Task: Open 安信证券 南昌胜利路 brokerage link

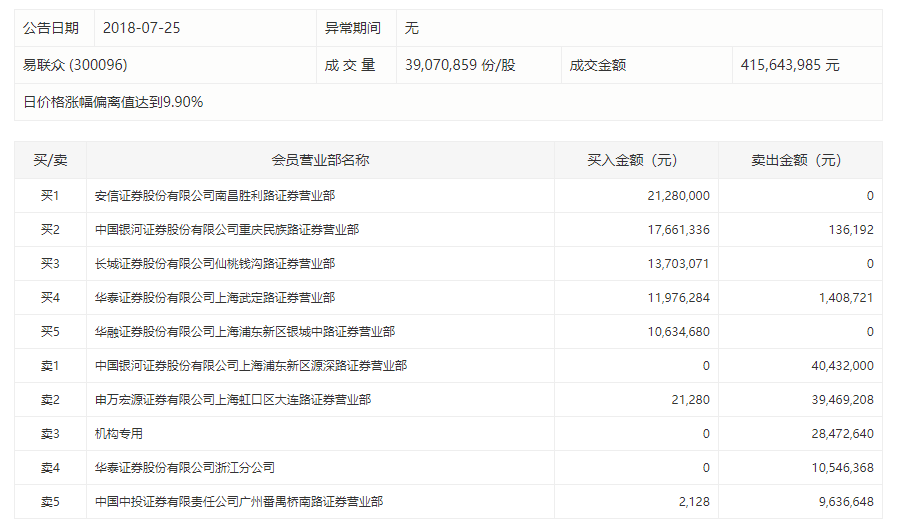Action: pos(214,196)
